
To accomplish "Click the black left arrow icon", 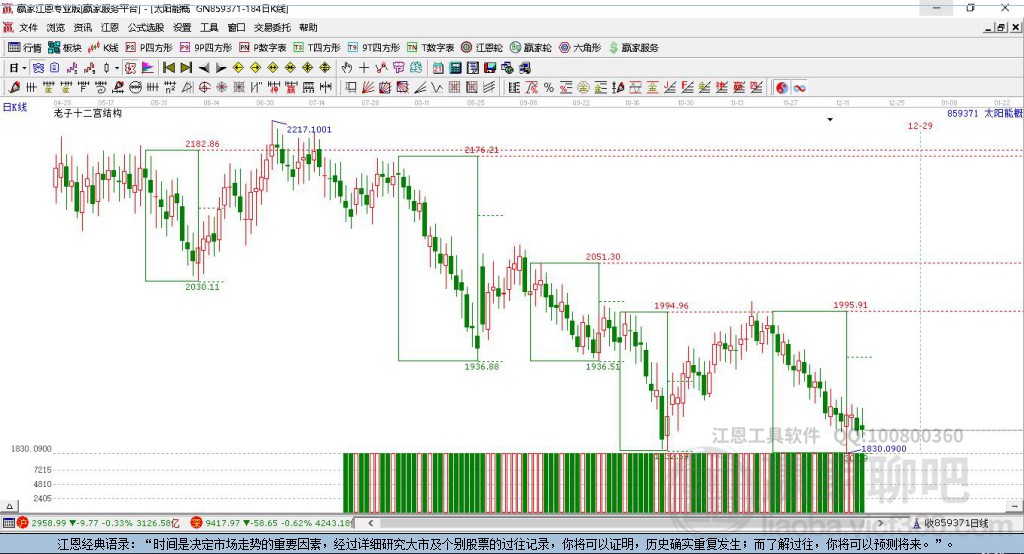I will point(204,68).
